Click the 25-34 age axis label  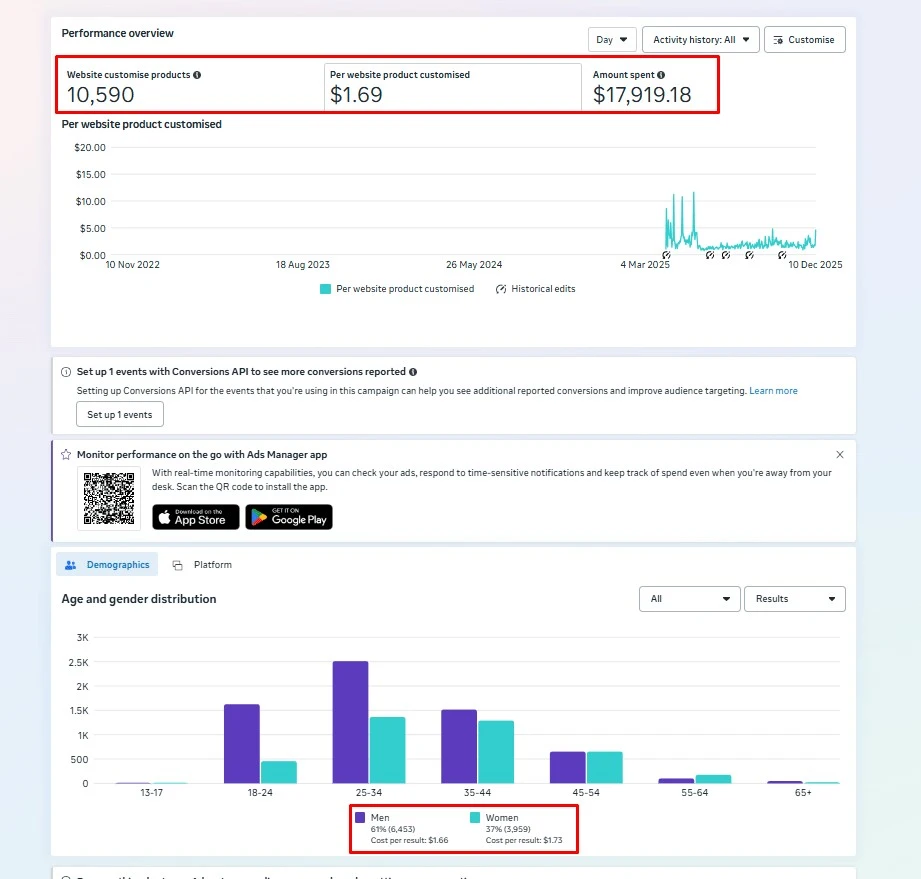click(x=369, y=793)
